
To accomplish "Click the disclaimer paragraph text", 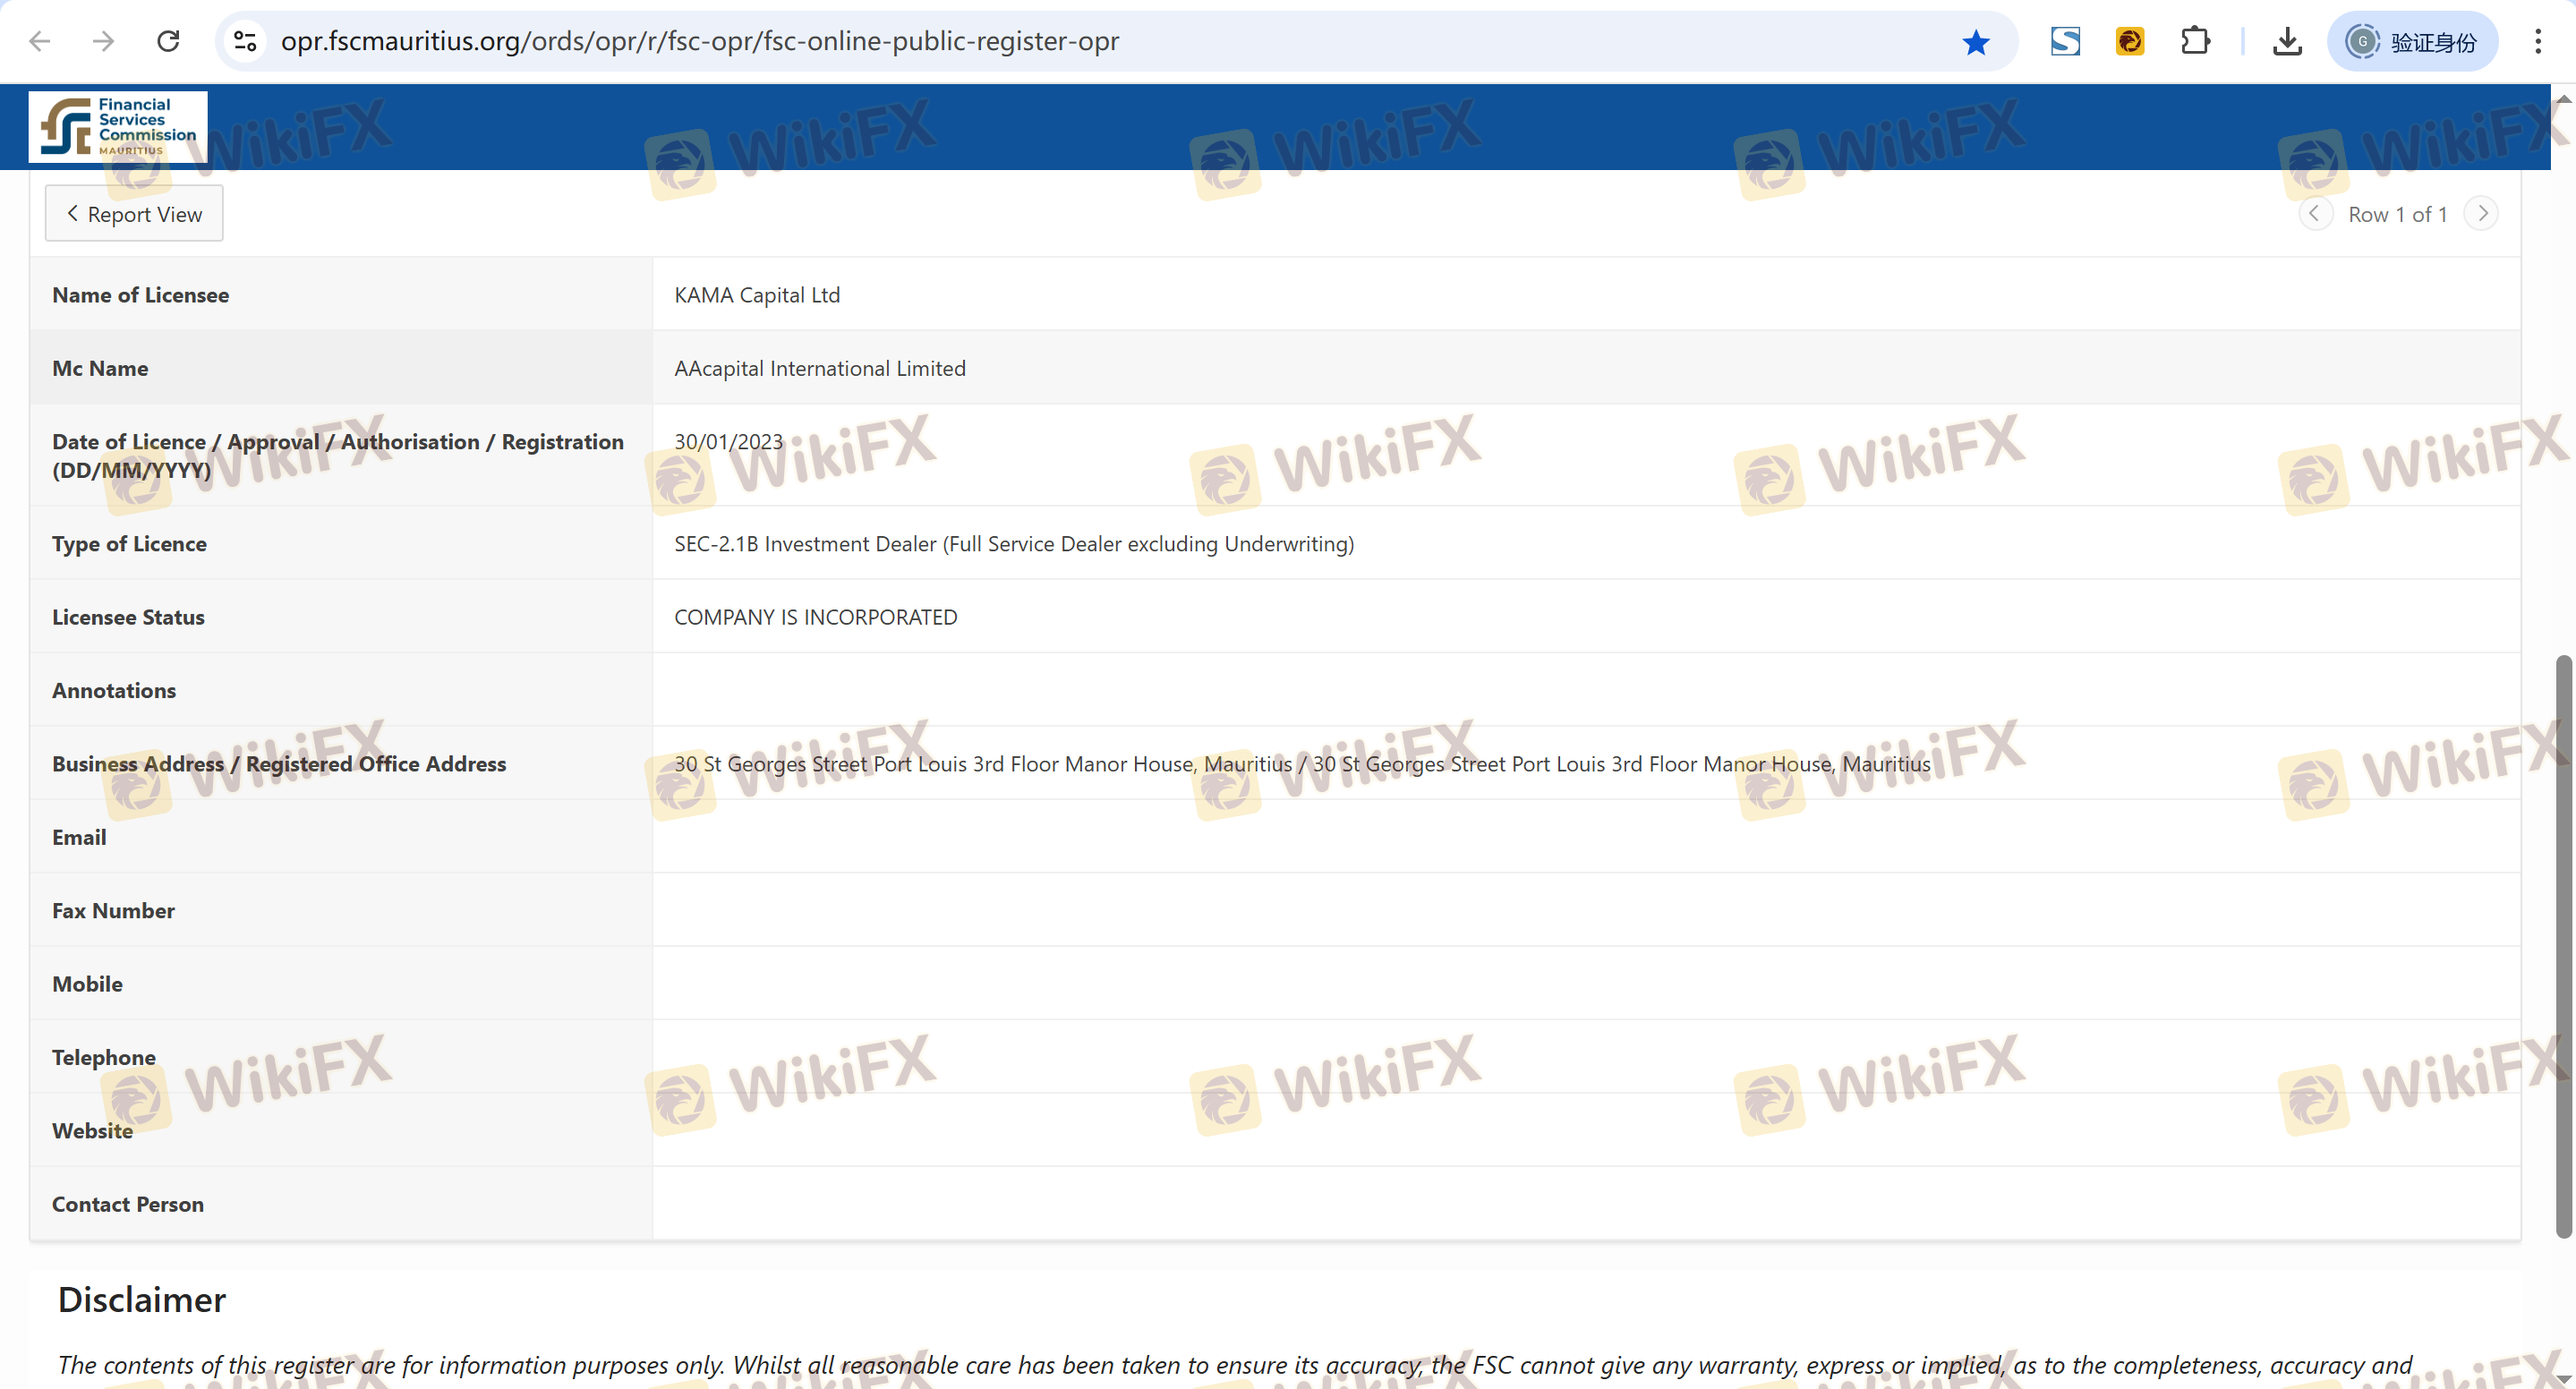I will pyautogui.click(x=1235, y=1365).
